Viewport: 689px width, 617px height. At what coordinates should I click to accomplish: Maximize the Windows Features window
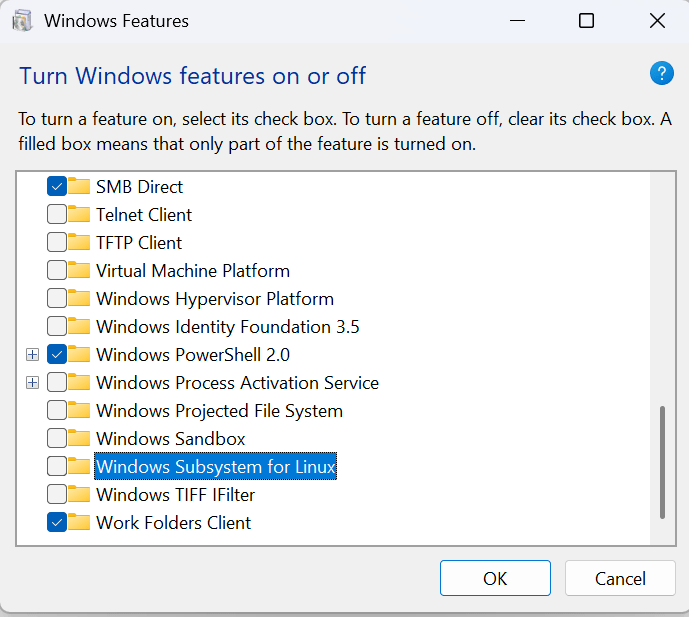586,21
